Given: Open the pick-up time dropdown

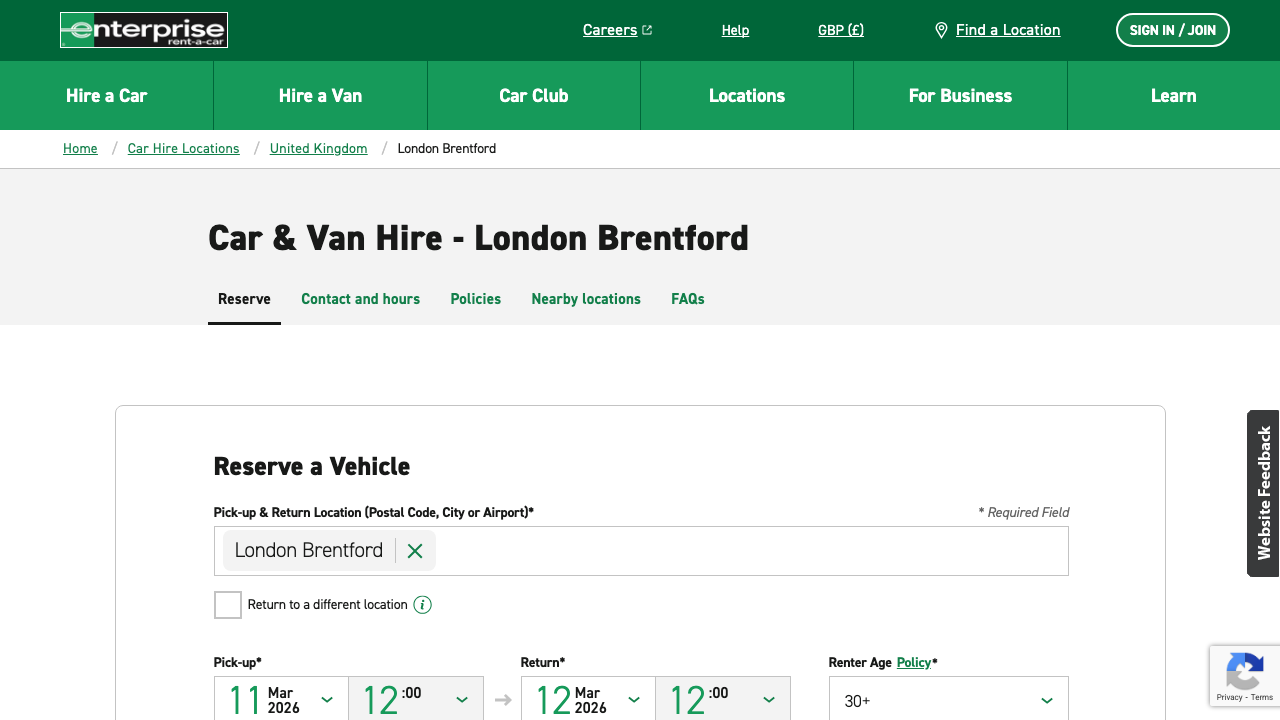Looking at the screenshot, I should coord(461,700).
